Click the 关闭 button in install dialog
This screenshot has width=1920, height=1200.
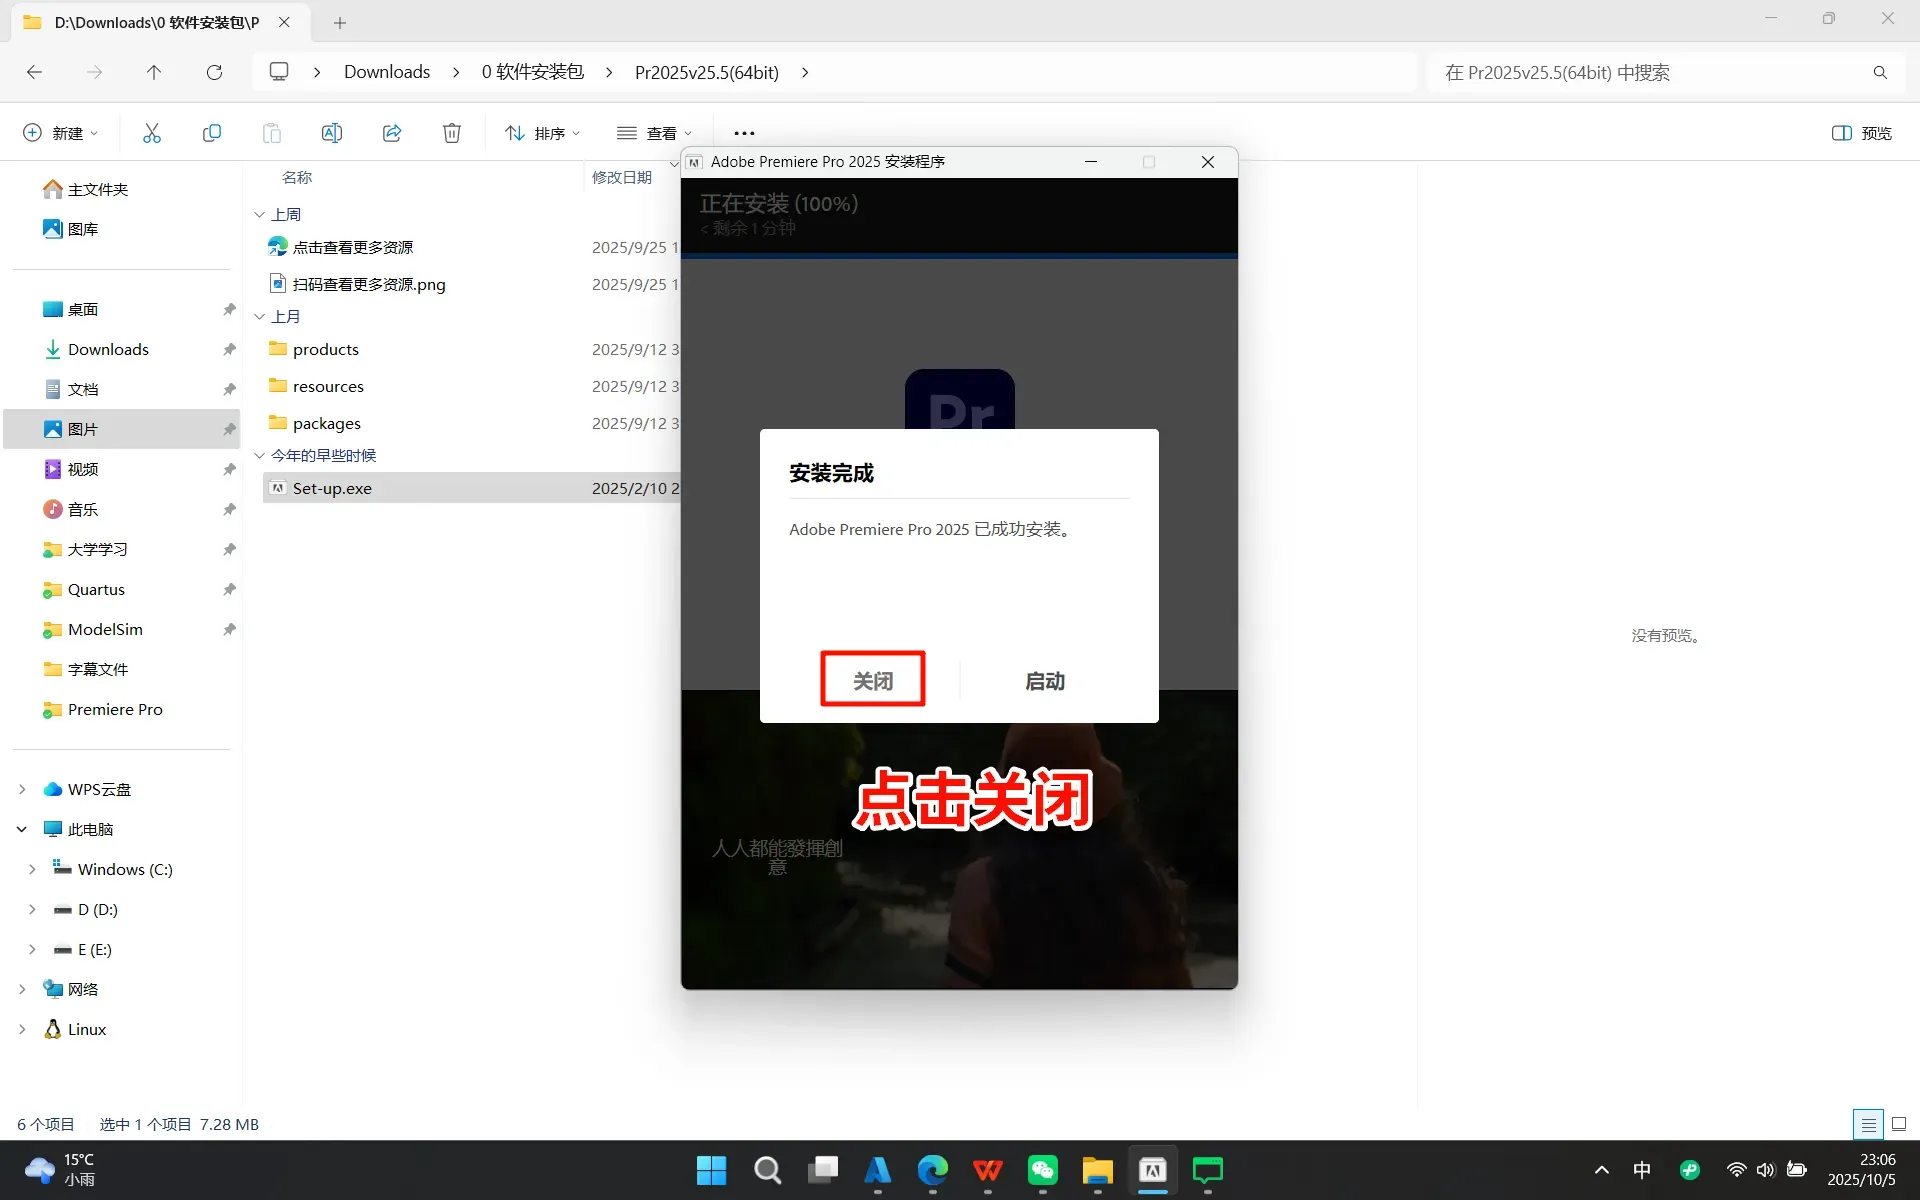872,680
